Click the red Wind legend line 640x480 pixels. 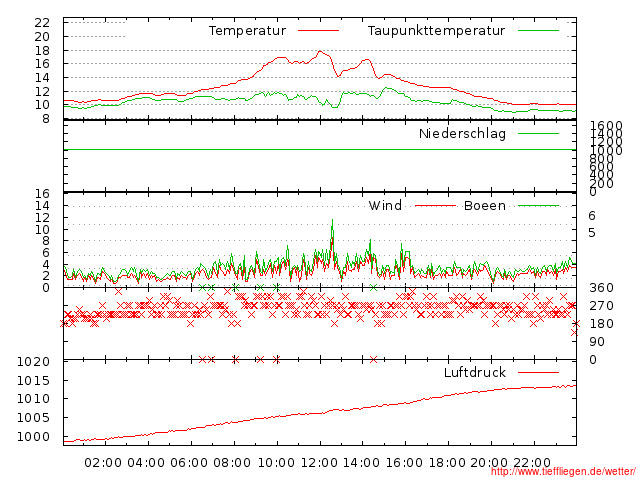[x=435, y=206]
